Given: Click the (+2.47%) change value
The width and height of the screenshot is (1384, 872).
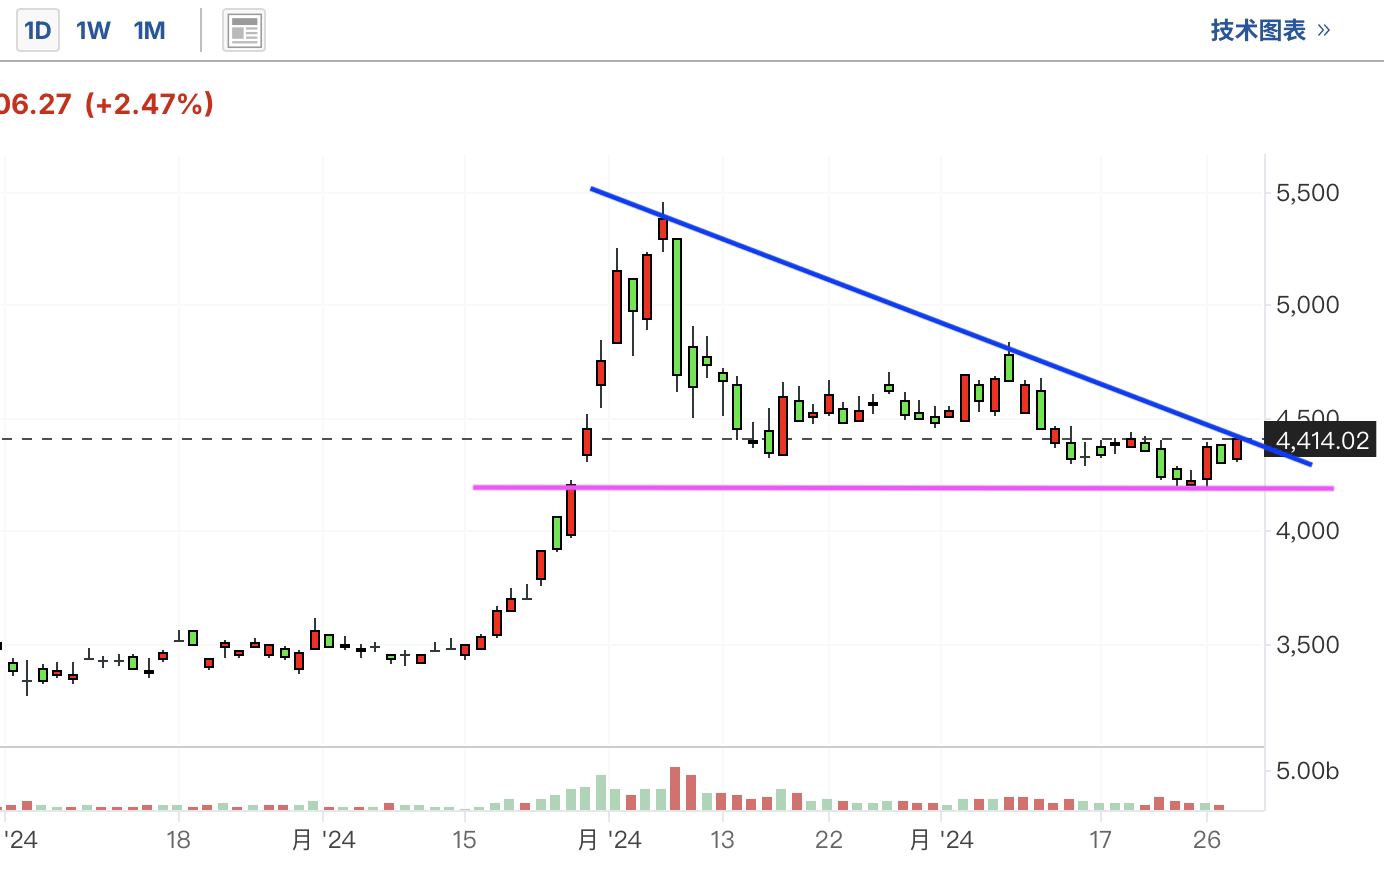Looking at the screenshot, I should (149, 104).
